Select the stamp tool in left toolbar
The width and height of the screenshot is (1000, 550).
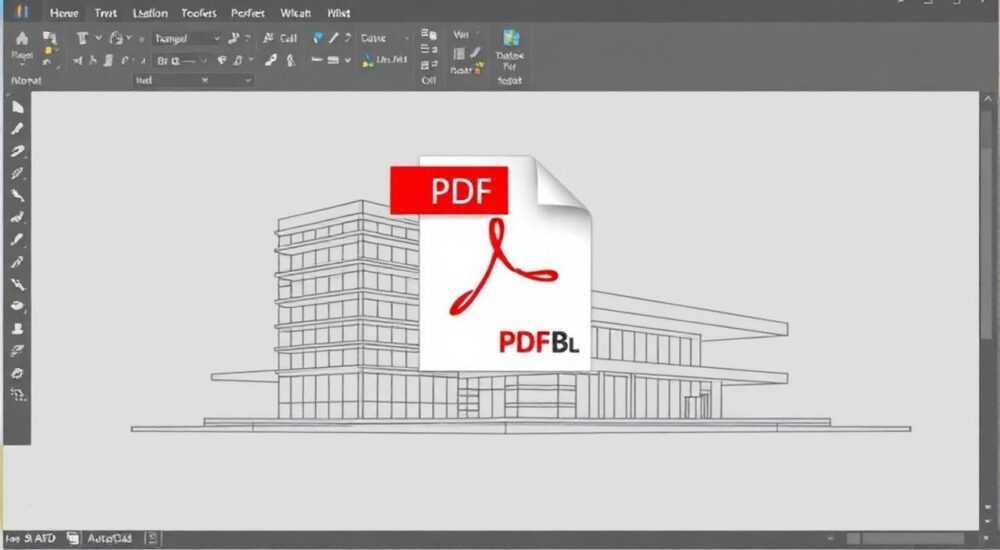tap(17, 329)
